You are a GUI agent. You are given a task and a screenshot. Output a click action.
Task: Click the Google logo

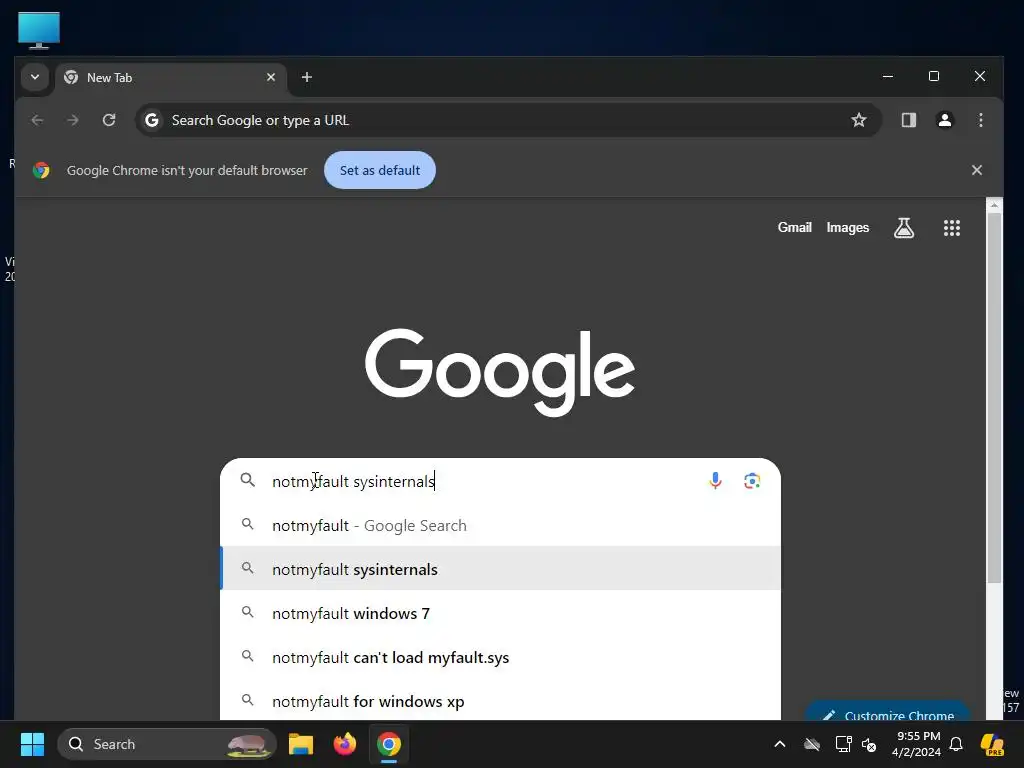point(500,372)
